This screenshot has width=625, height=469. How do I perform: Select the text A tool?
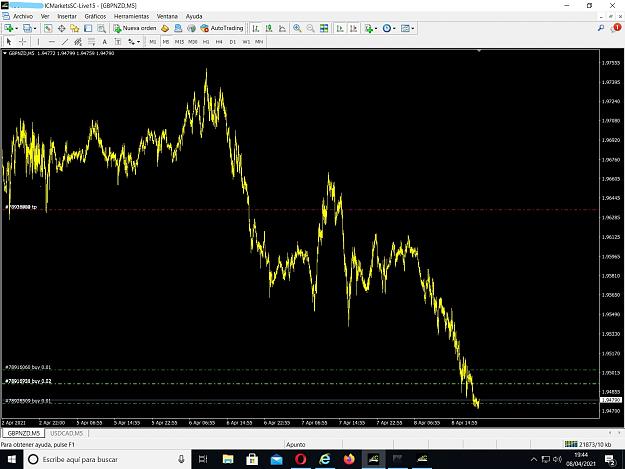coord(104,41)
